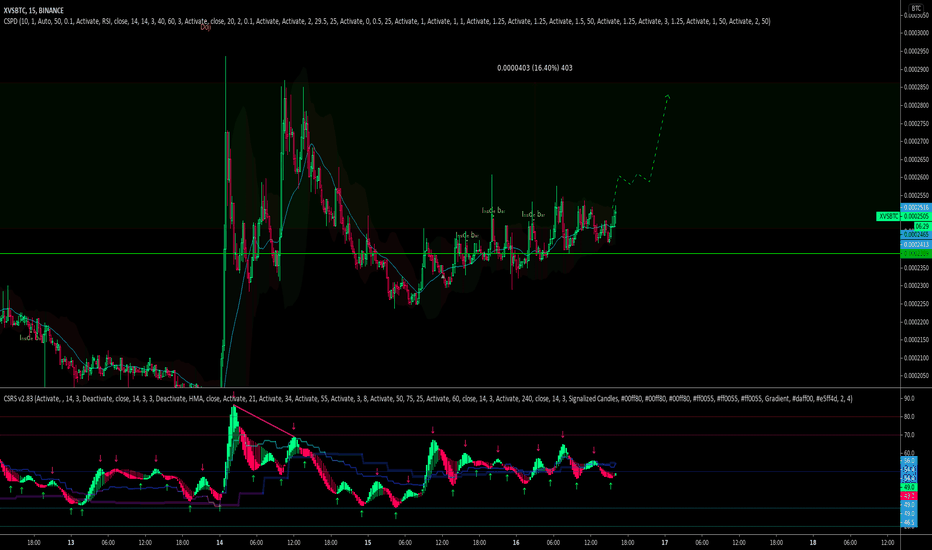This screenshot has width=932, height=550.
Task: Click date 15 on the time axis
Action: point(368,542)
